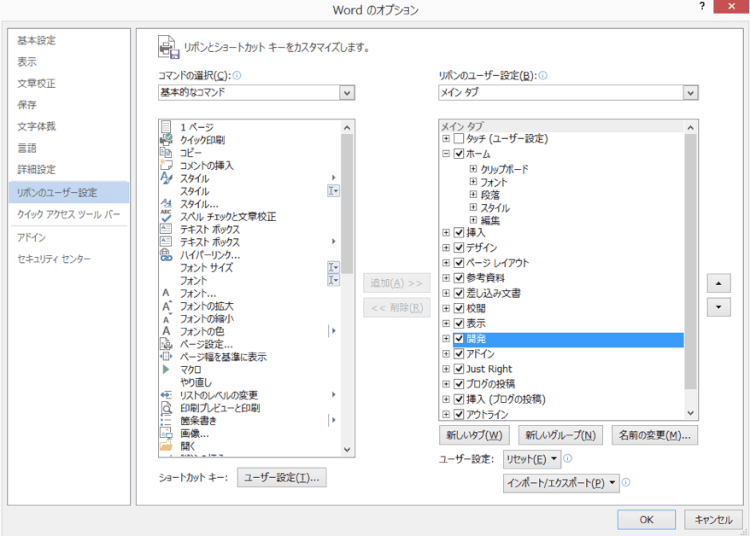Open クイック アクセス ツール バー category
The width and height of the screenshot is (750, 536).
point(69,214)
